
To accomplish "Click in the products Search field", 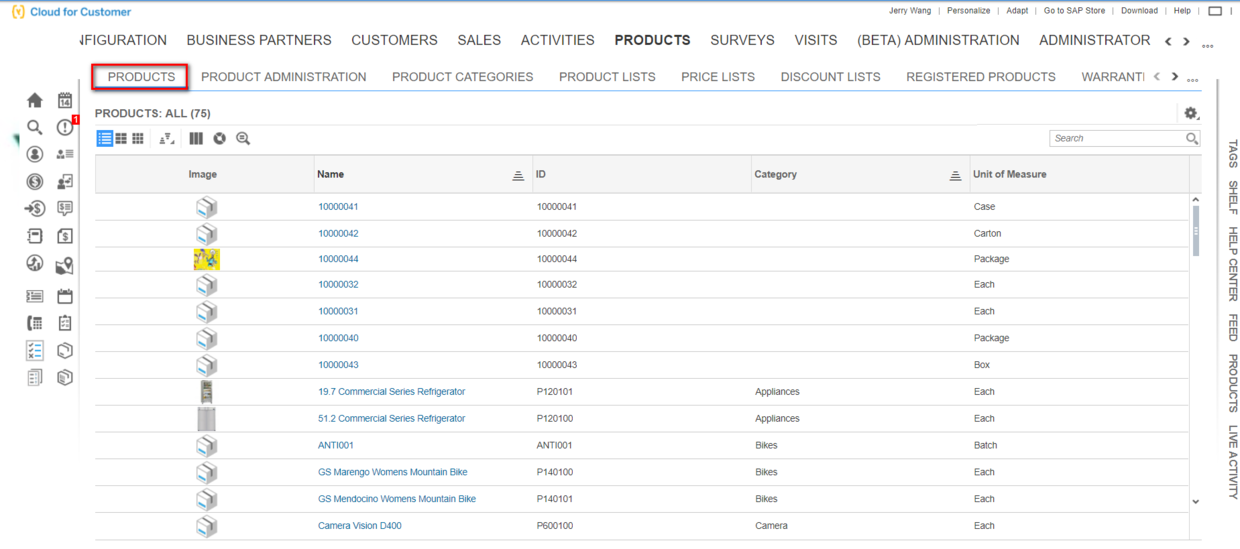I will click(1116, 139).
